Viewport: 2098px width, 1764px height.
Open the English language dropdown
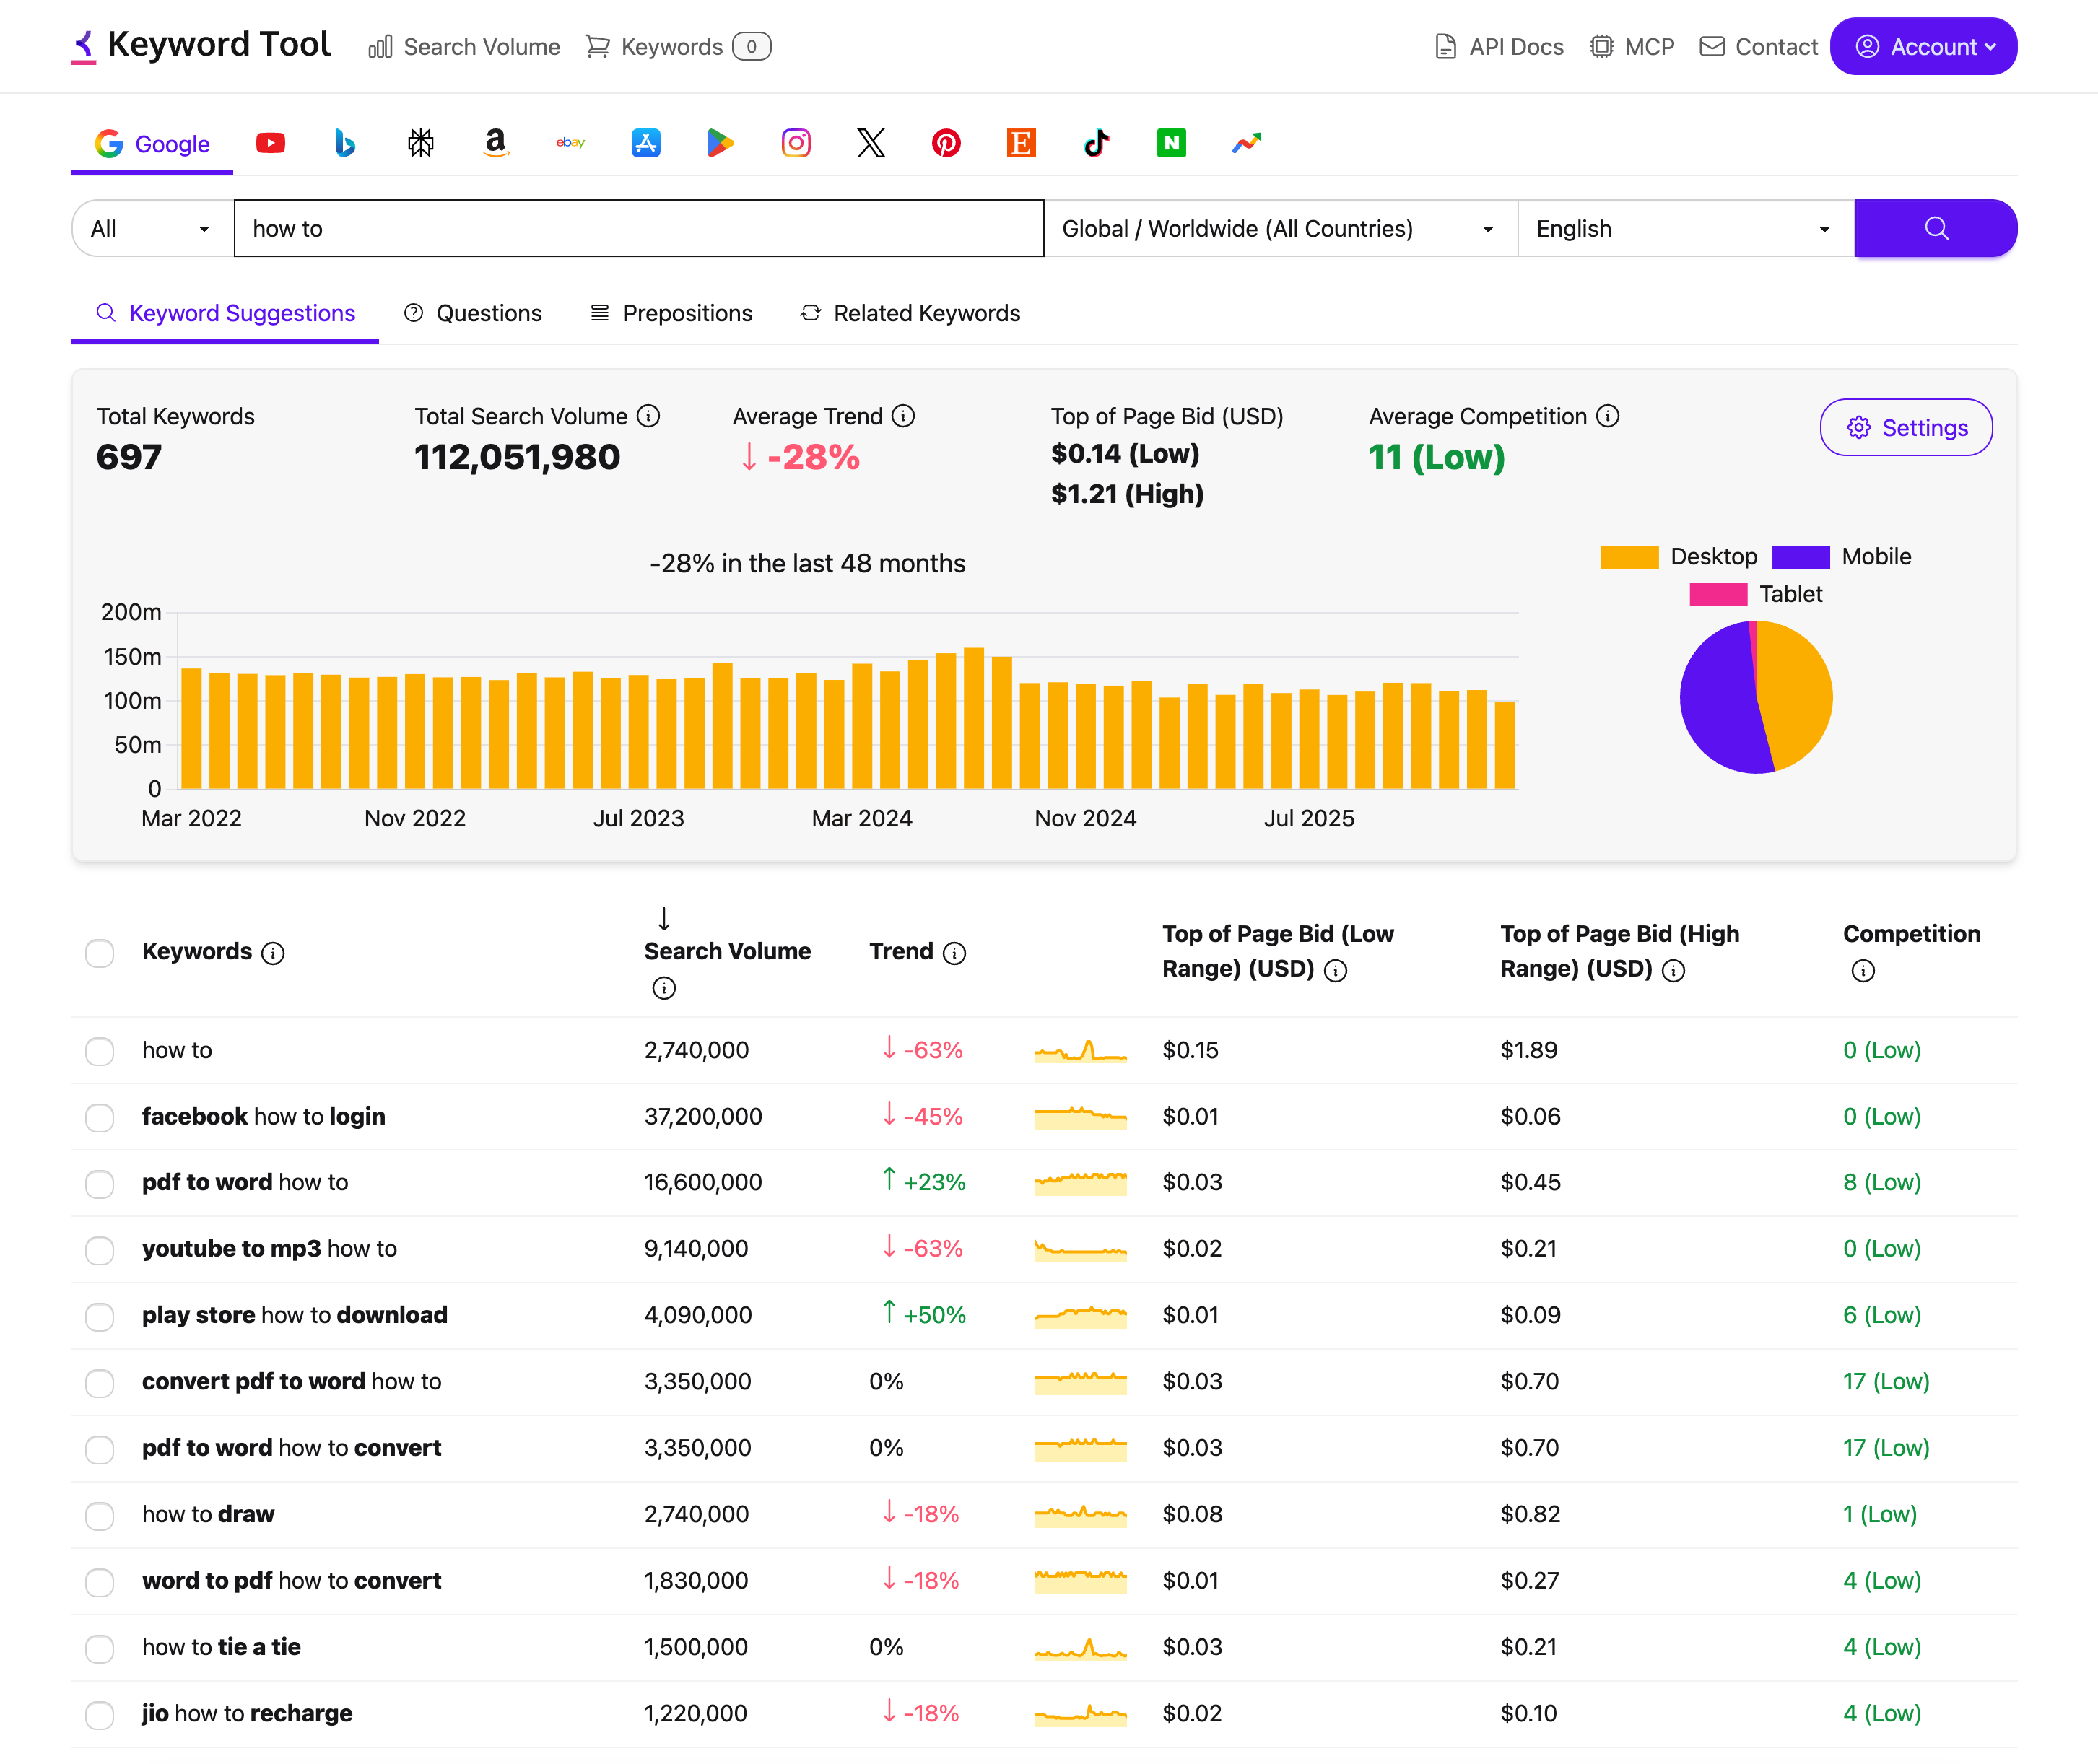(x=1686, y=228)
